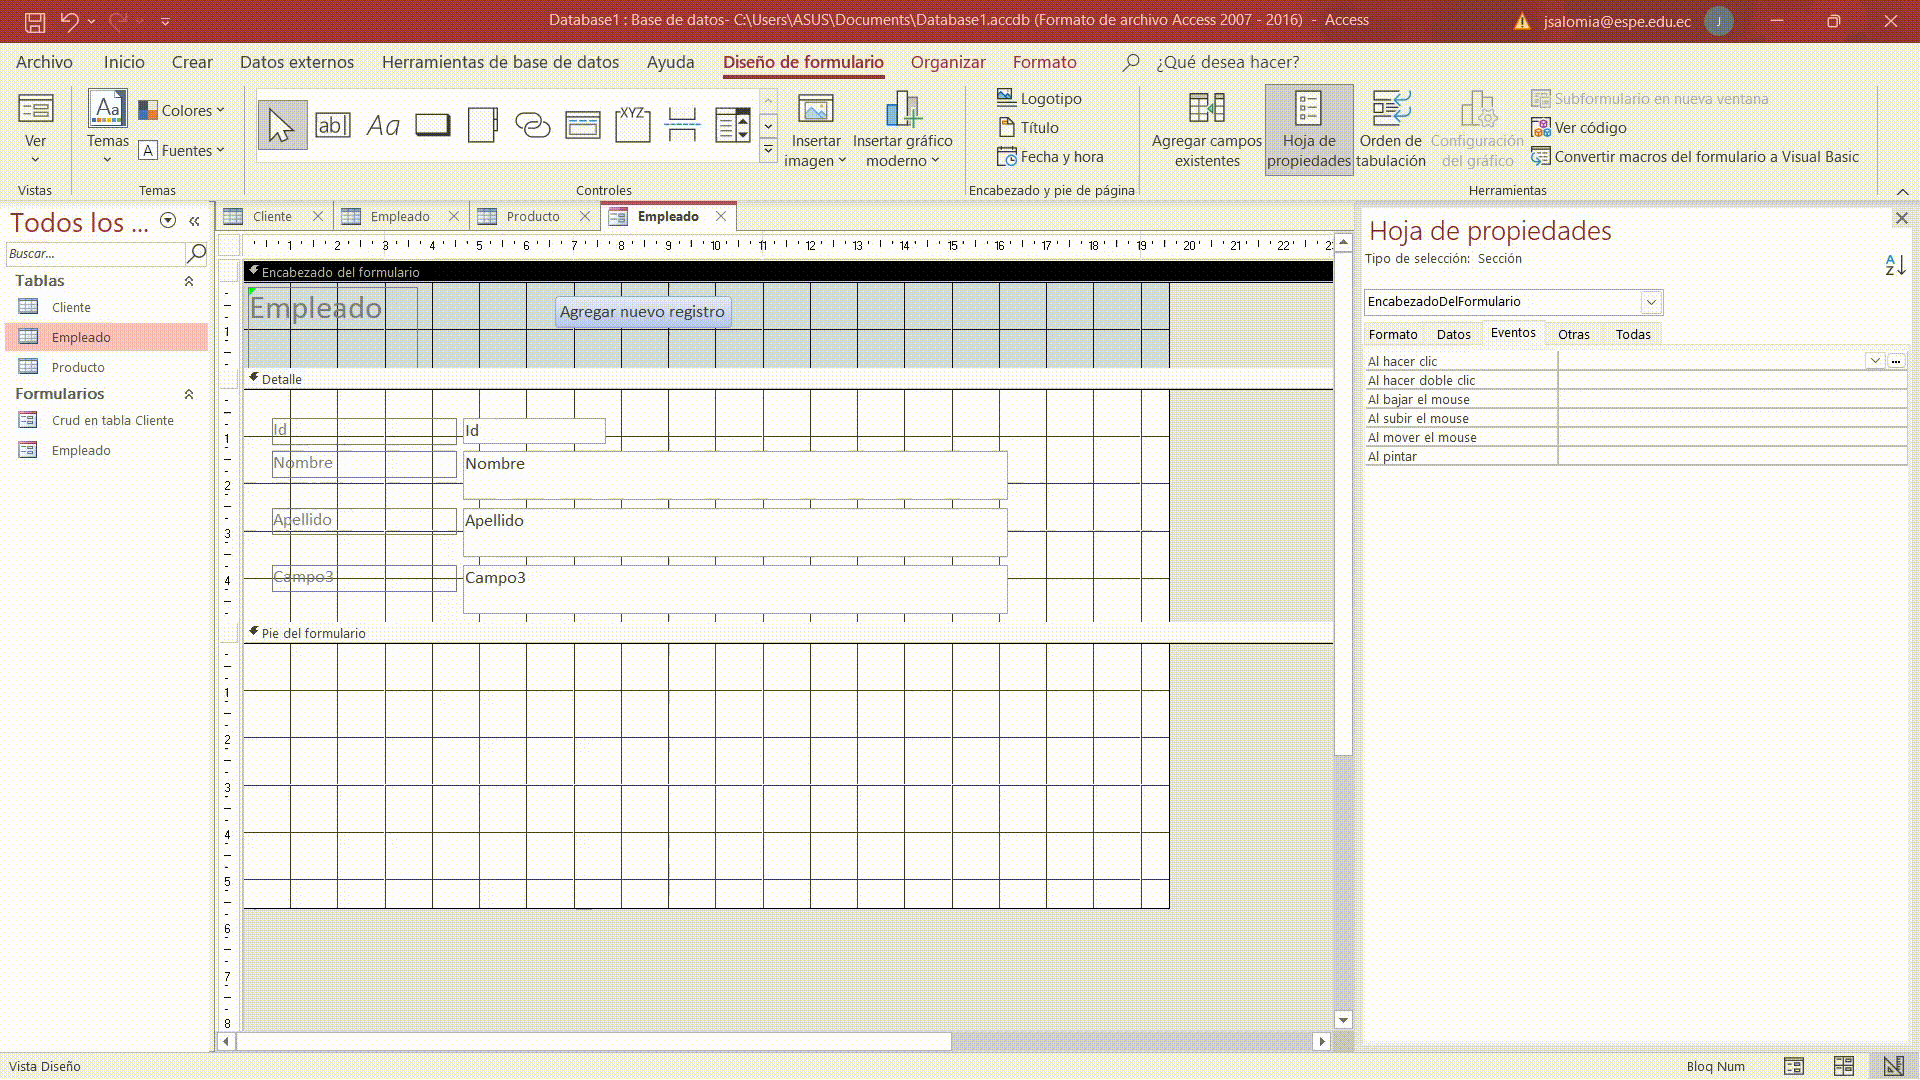Select the Pie del formulario section bar
Image resolution: width=1920 pixels, height=1080 pixels.
(788, 633)
